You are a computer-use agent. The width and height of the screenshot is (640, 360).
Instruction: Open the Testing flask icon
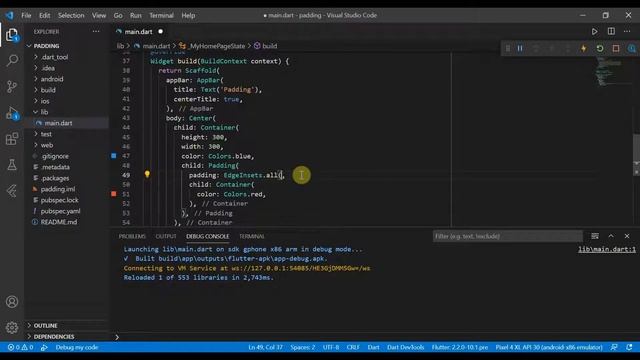pos(12,164)
